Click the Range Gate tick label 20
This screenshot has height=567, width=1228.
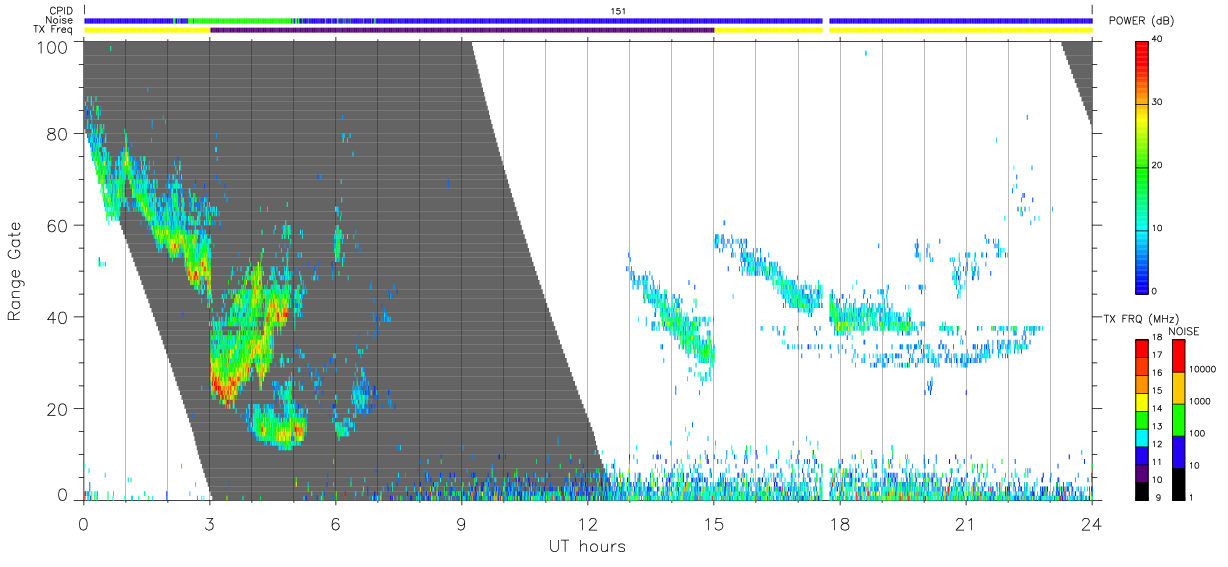tap(57, 409)
